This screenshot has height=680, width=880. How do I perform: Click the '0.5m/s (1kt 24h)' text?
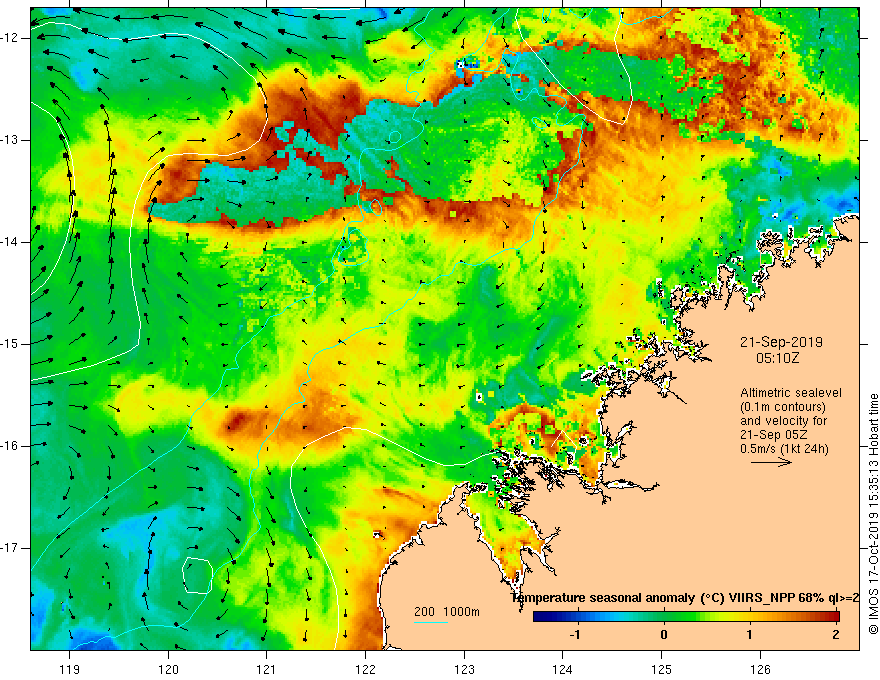pyautogui.click(x=785, y=449)
